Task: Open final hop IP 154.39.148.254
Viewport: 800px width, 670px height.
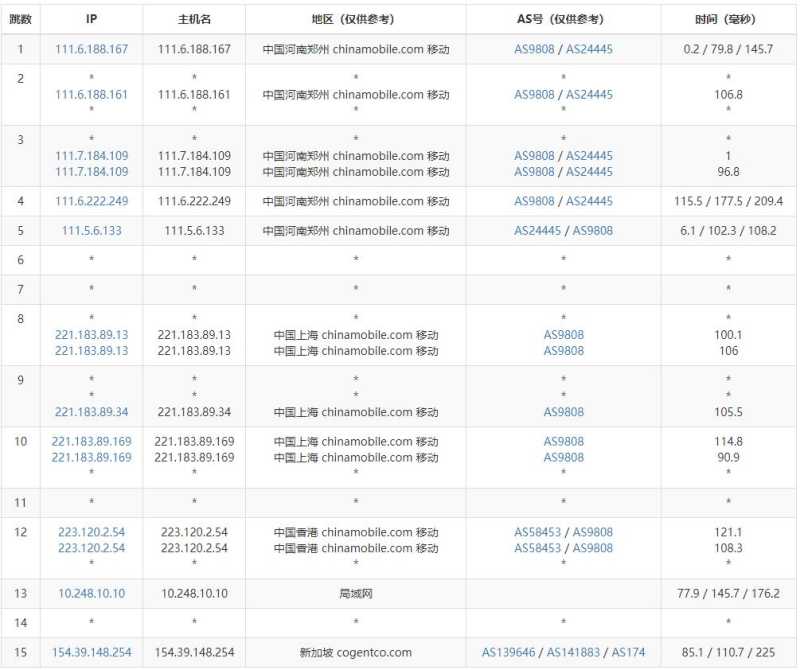Action: (x=91, y=652)
